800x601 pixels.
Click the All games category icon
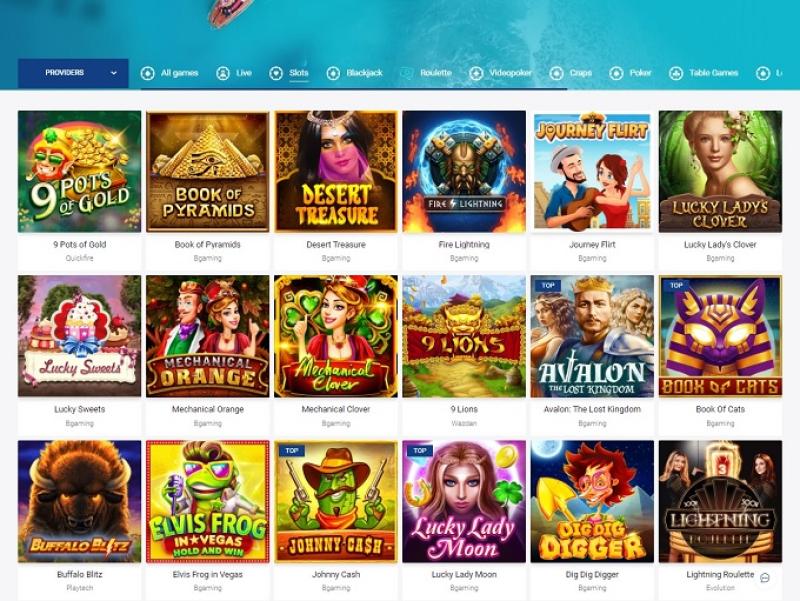click(147, 73)
